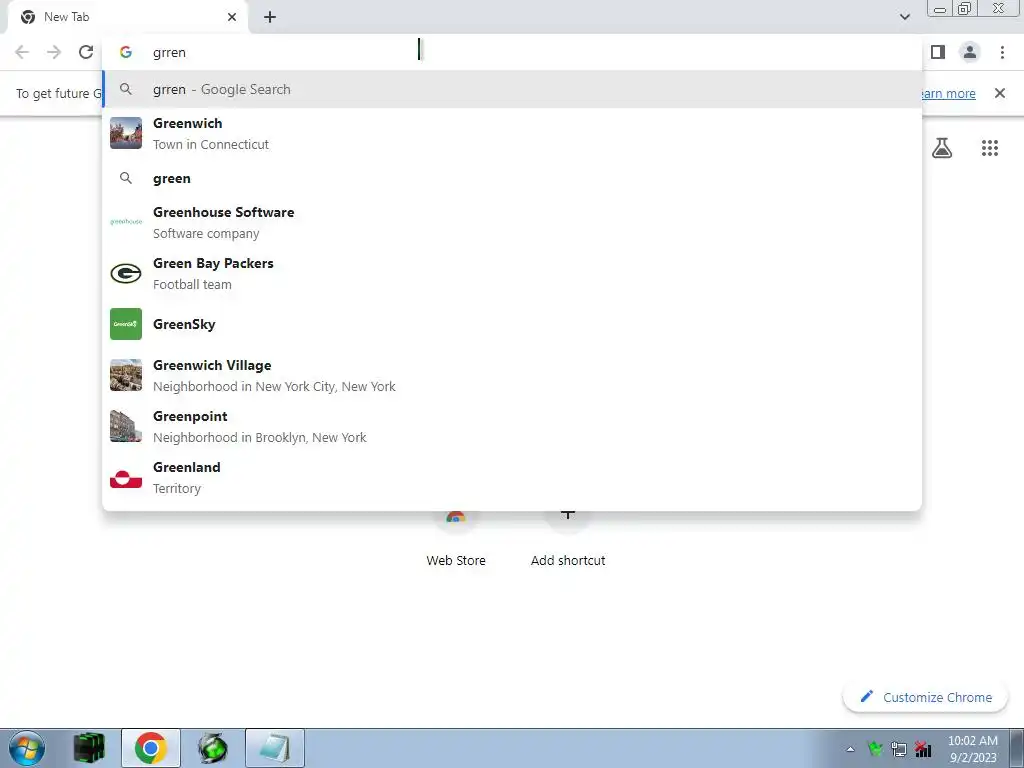Pick the Greenhouse Software suggestion
Image resolution: width=1024 pixels, height=768 pixels.
point(513,222)
